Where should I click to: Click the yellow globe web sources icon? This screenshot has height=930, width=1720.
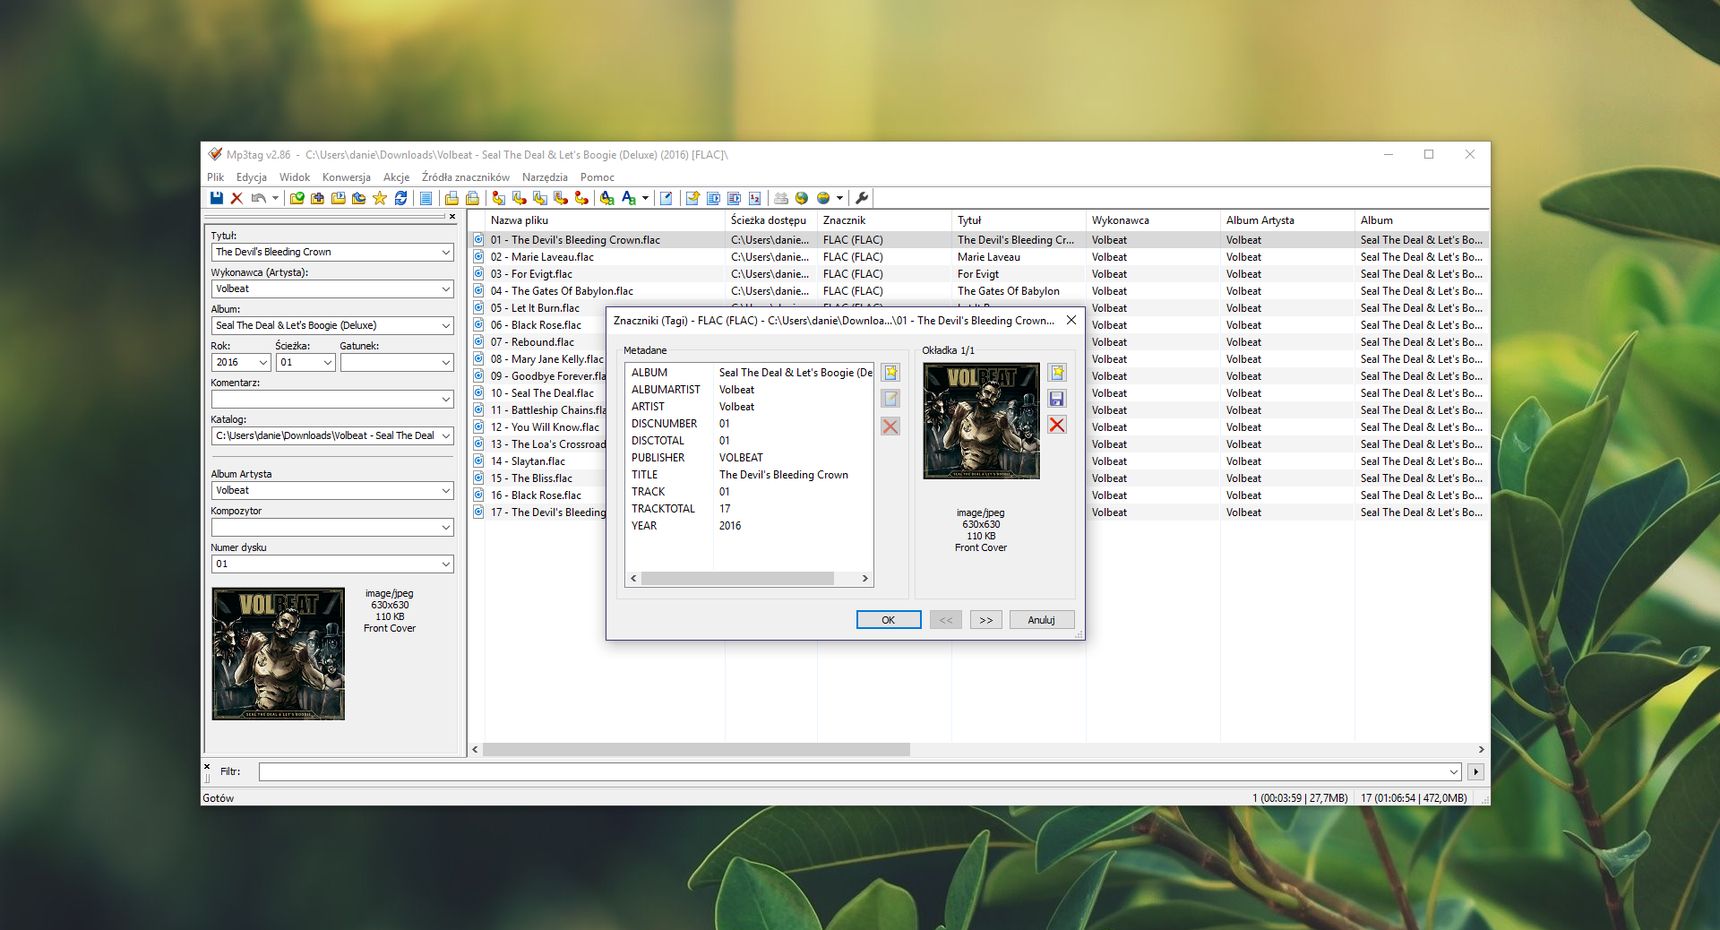click(822, 198)
